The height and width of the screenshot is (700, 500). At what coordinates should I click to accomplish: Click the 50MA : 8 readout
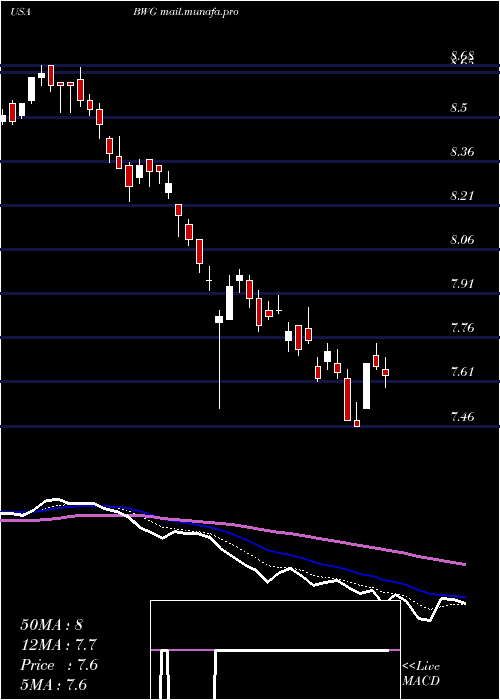click(52, 625)
